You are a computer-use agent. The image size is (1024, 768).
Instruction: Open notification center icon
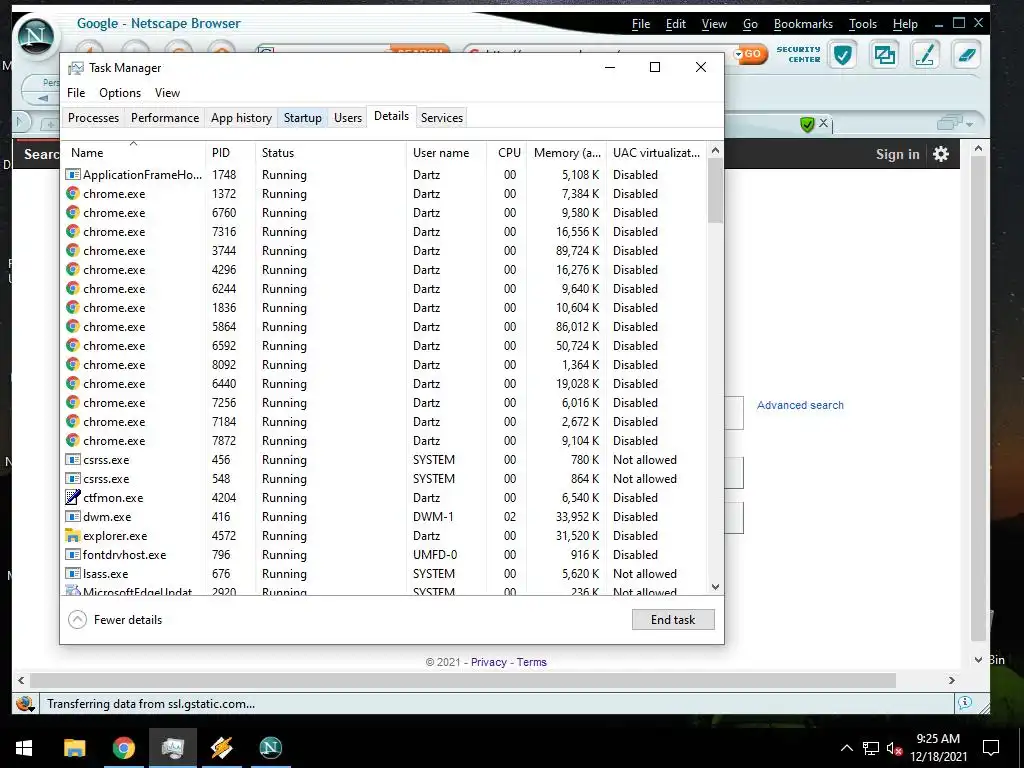tap(991, 748)
